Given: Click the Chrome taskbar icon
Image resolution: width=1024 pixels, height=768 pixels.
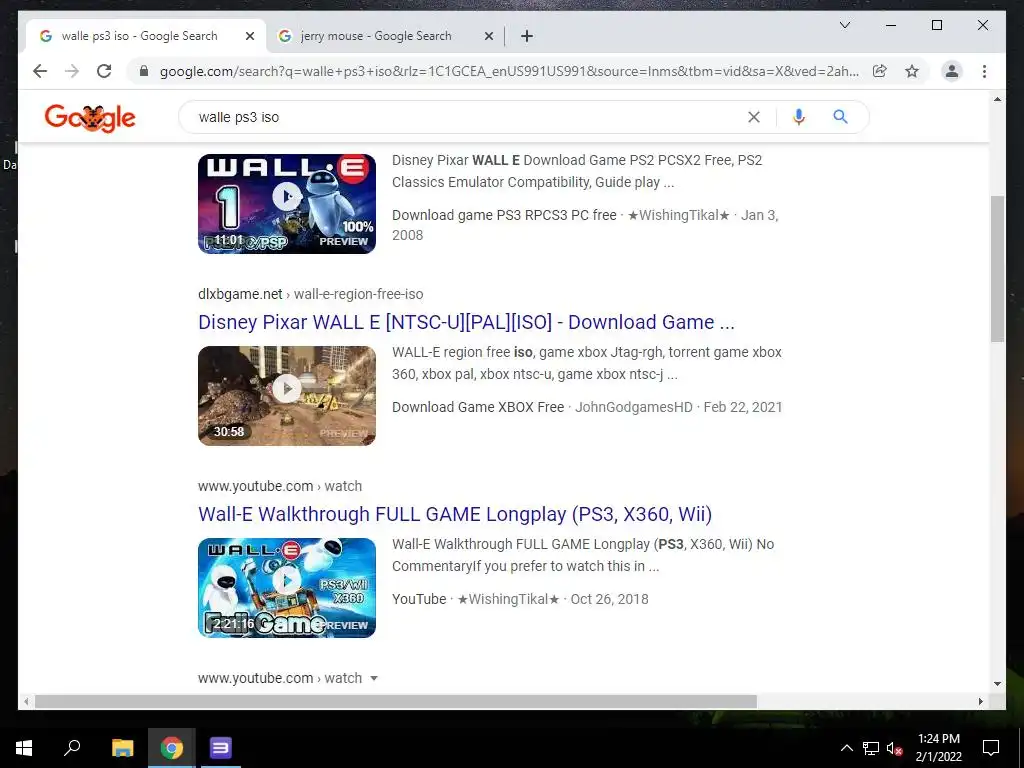Looking at the screenshot, I should pyautogui.click(x=172, y=748).
